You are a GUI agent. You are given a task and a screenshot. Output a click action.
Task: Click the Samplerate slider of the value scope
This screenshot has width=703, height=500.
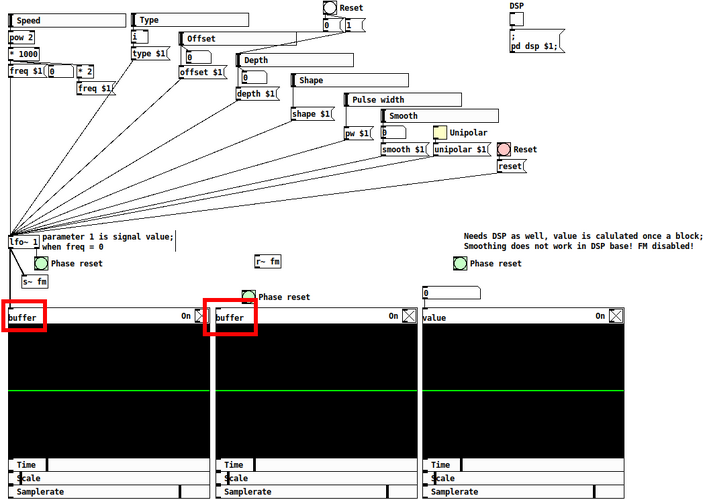(523, 491)
